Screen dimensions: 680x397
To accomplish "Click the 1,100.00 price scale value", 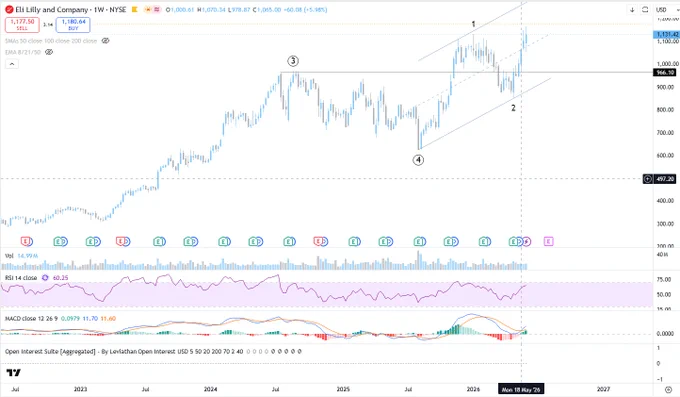I will tap(667, 41).
